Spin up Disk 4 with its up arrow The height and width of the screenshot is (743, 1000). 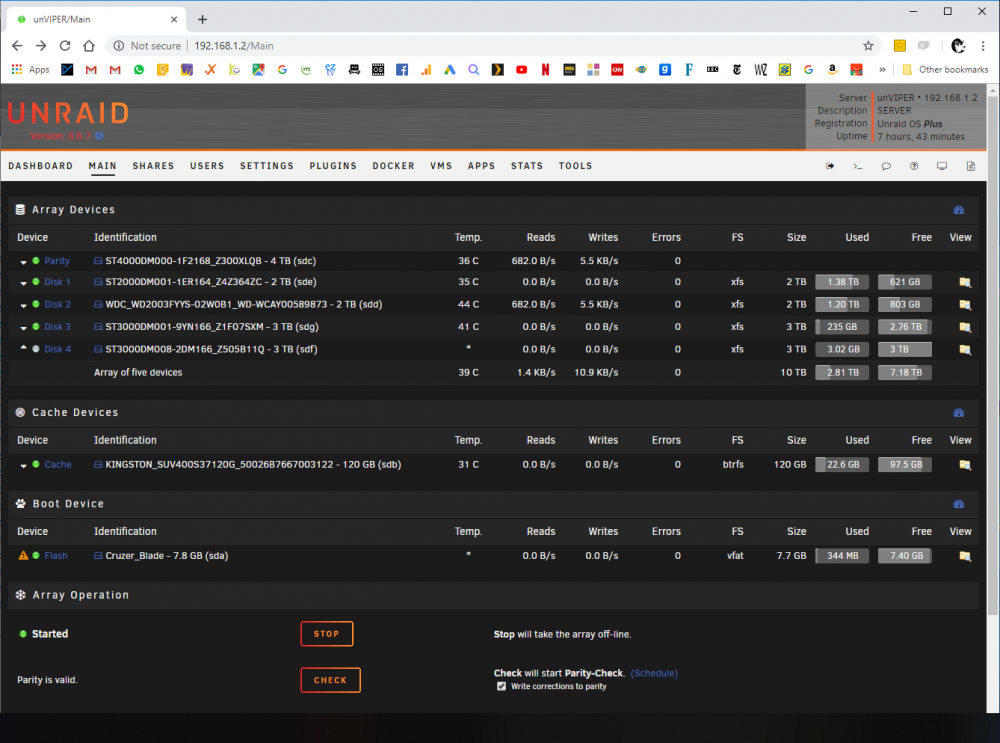pyautogui.click(x=24, y=348)
